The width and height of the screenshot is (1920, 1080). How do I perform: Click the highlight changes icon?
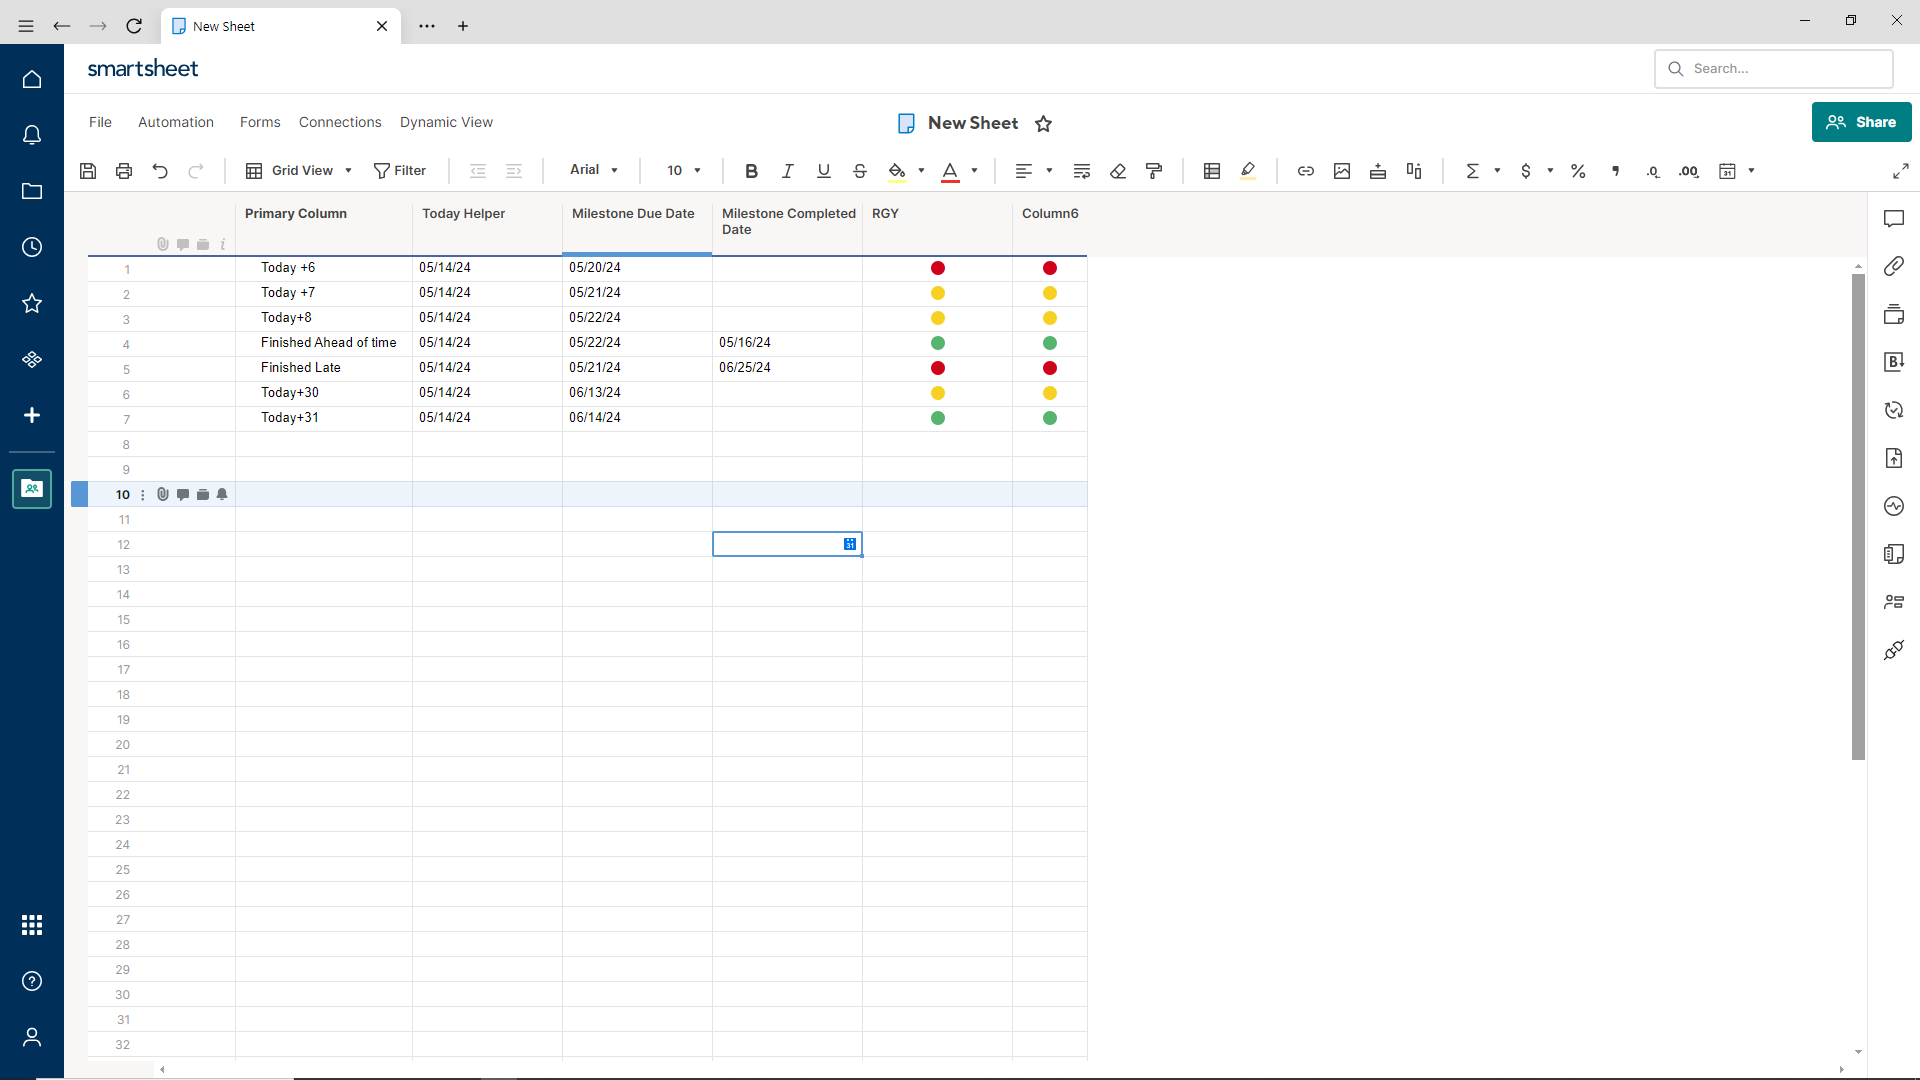pos(1248,171)
